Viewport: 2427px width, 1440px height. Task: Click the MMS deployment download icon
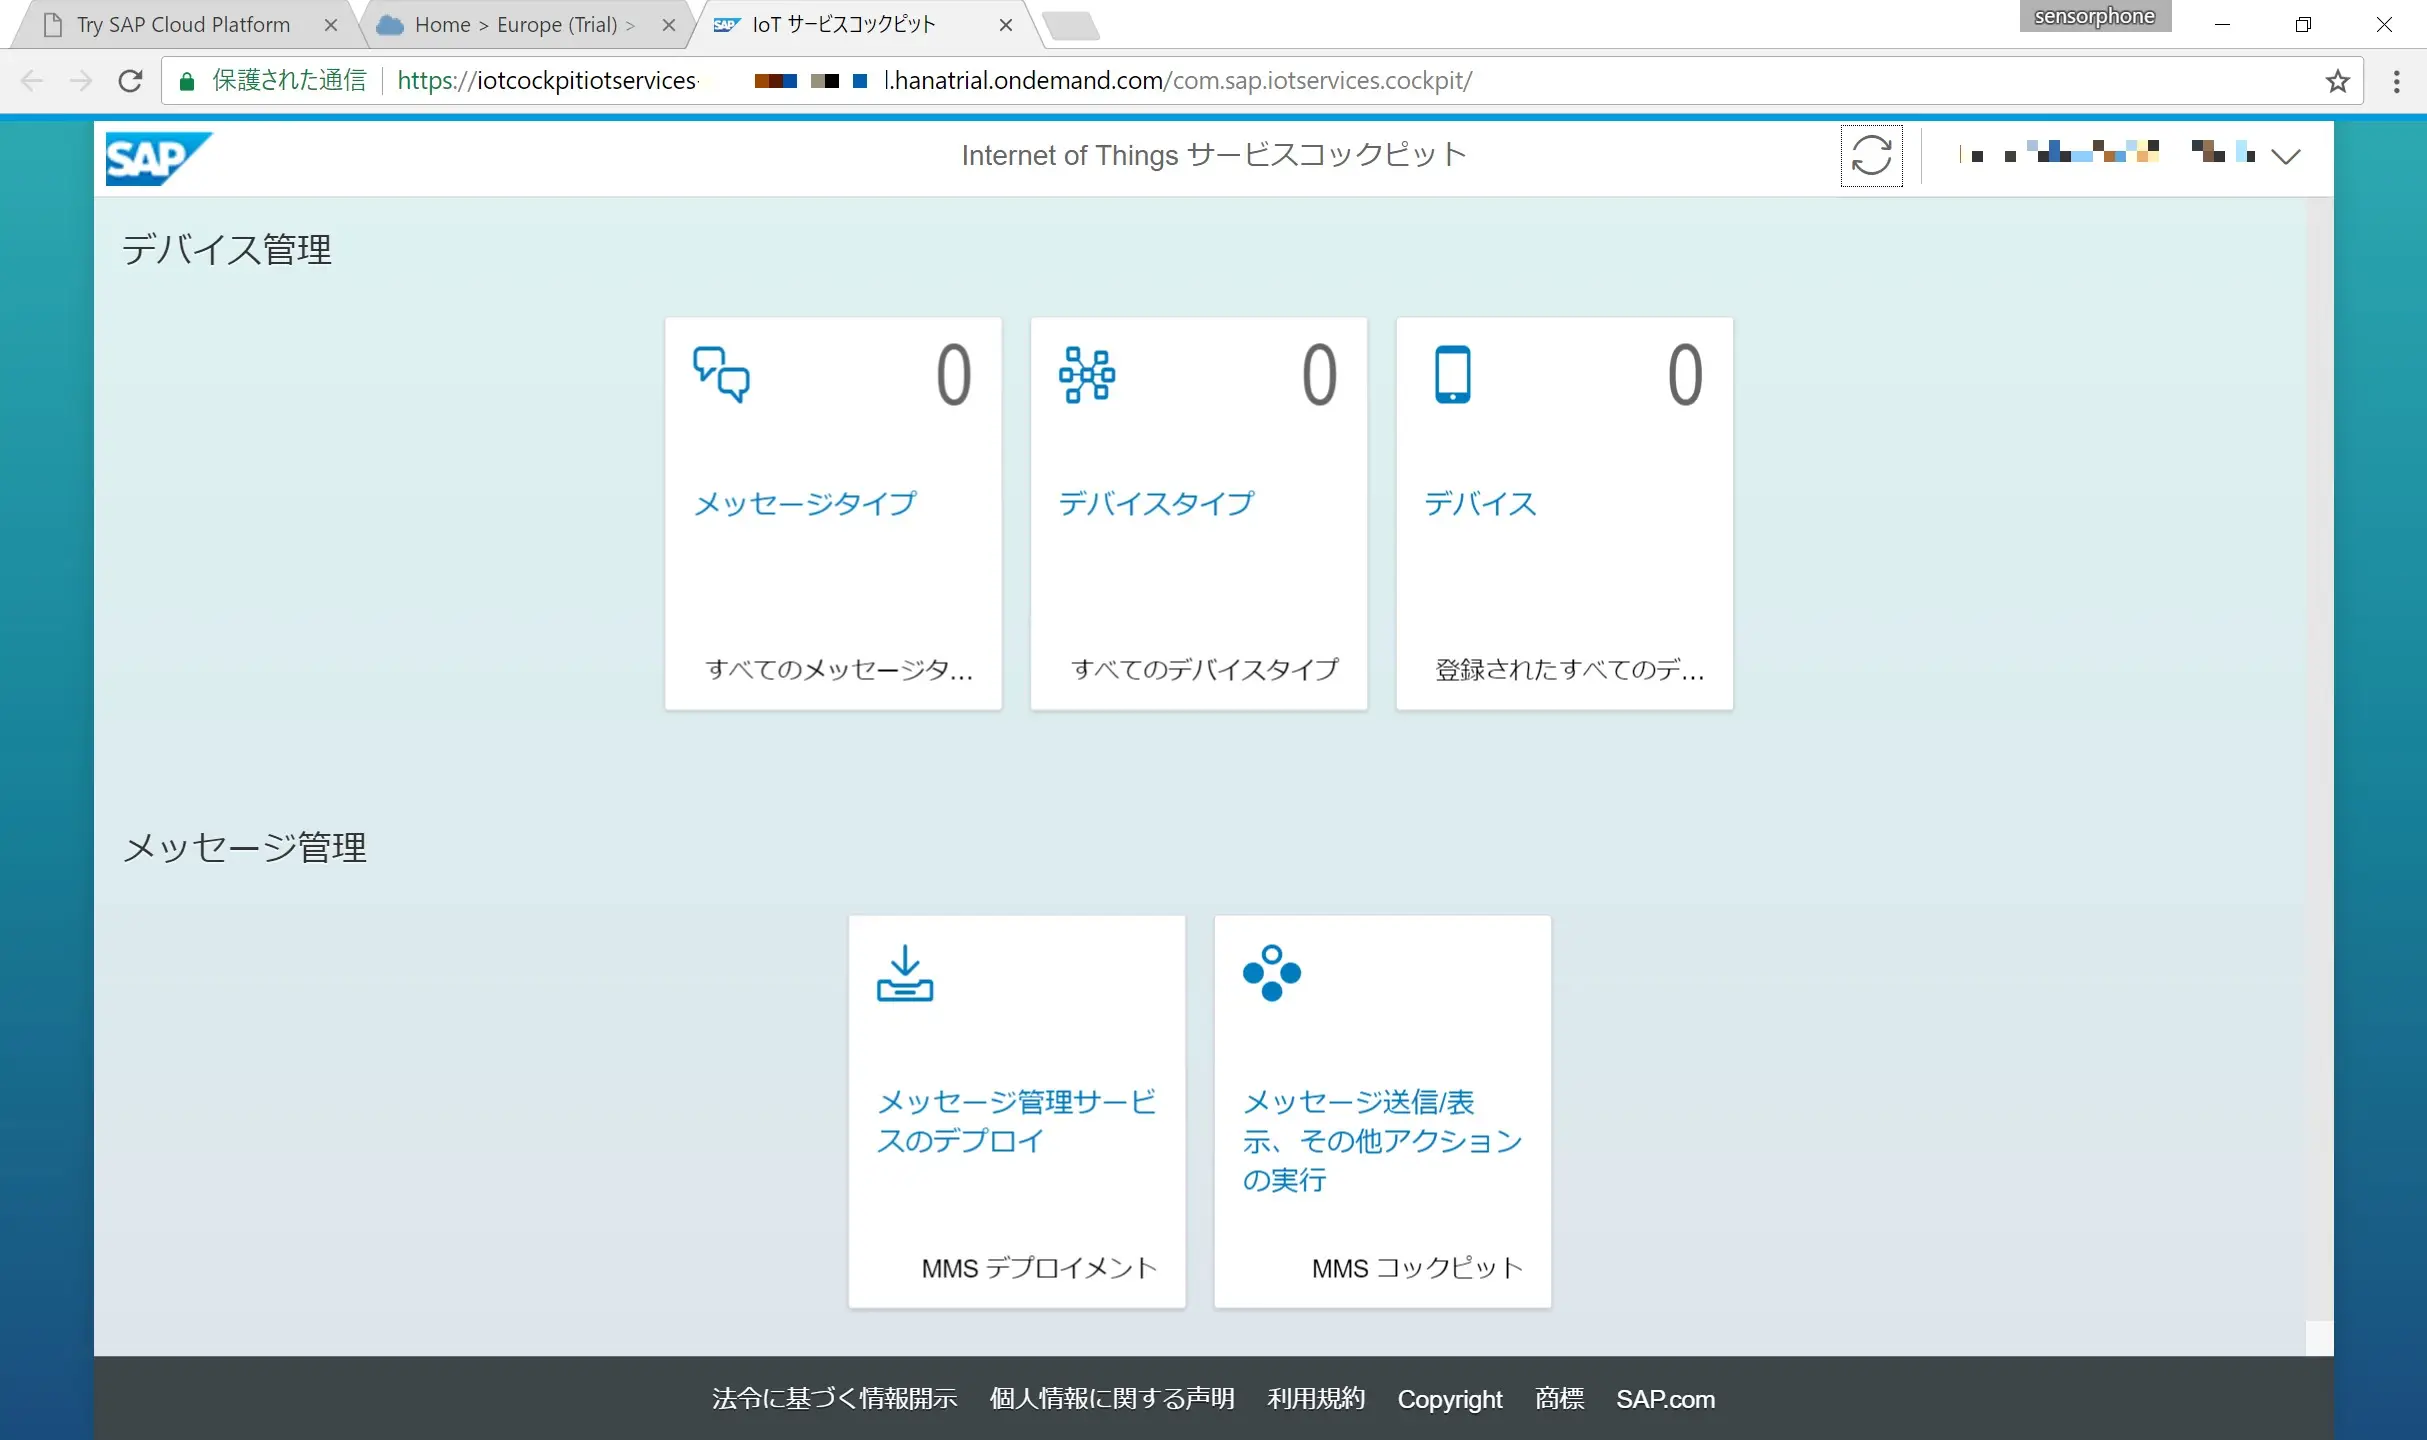tap(904, 972)
